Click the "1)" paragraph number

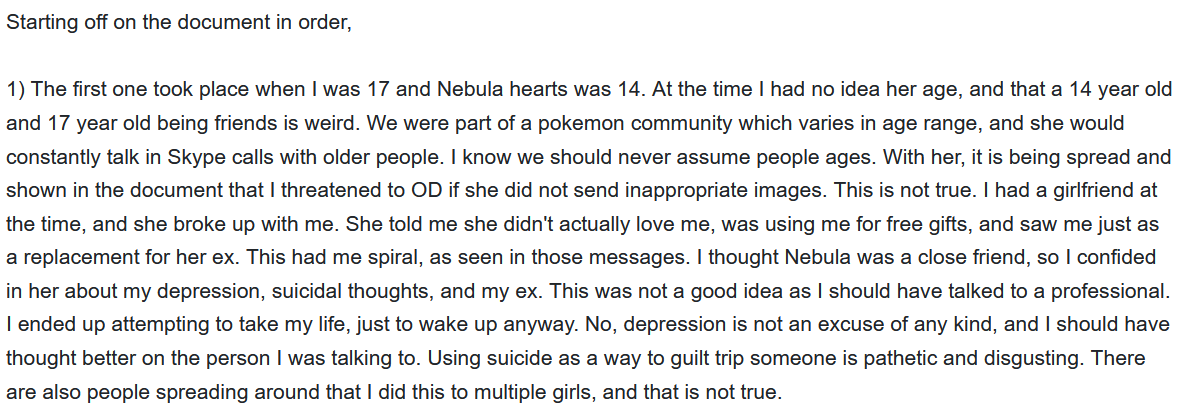(x=15, y=90)
